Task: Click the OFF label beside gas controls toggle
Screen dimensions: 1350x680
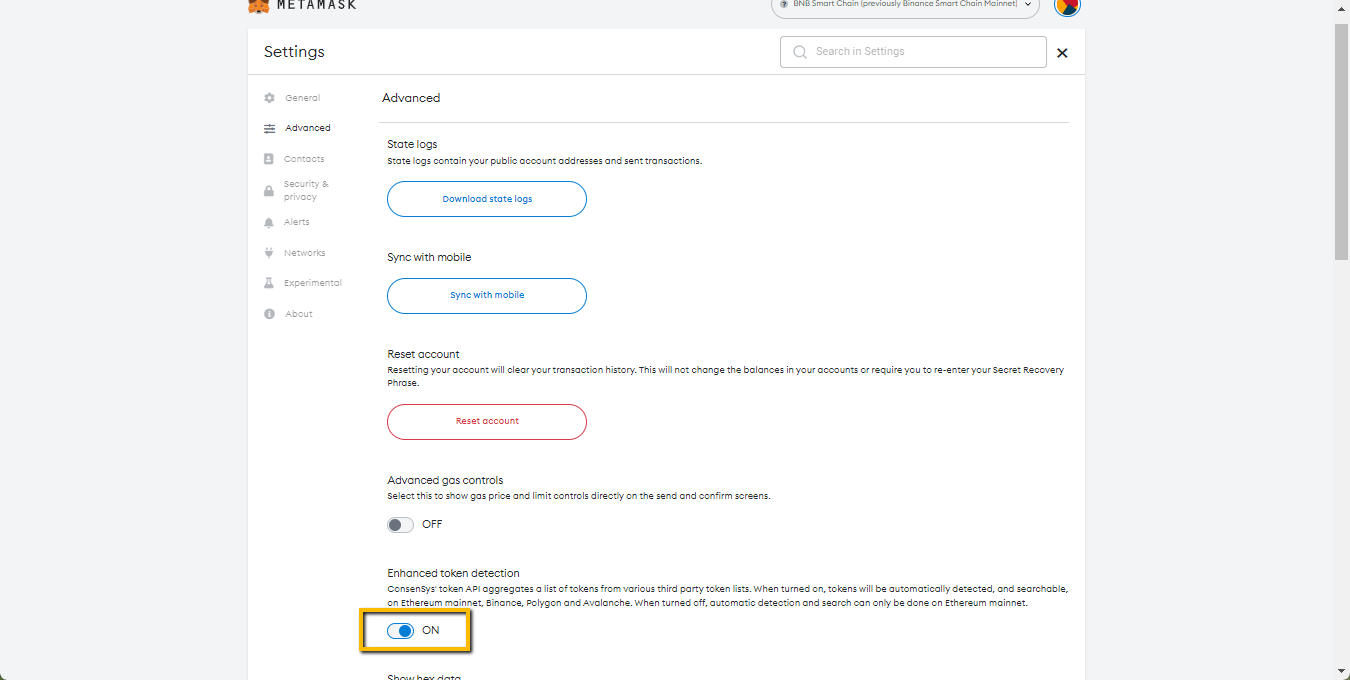Action: coord(432,525)
